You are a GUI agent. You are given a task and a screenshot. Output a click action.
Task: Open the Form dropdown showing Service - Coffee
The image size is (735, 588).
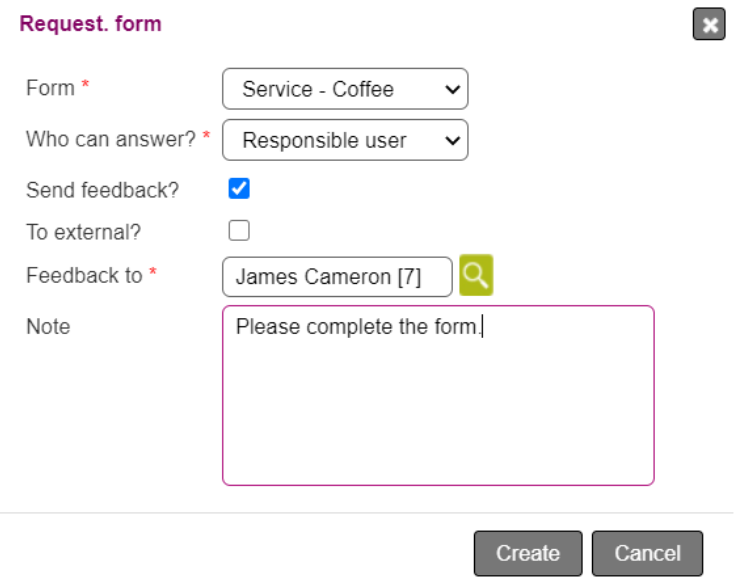click(x=345, y=89)
